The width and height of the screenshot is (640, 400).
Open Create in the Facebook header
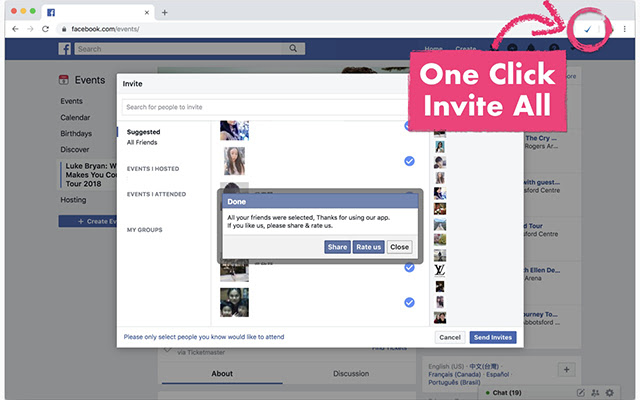coord(466,49)
